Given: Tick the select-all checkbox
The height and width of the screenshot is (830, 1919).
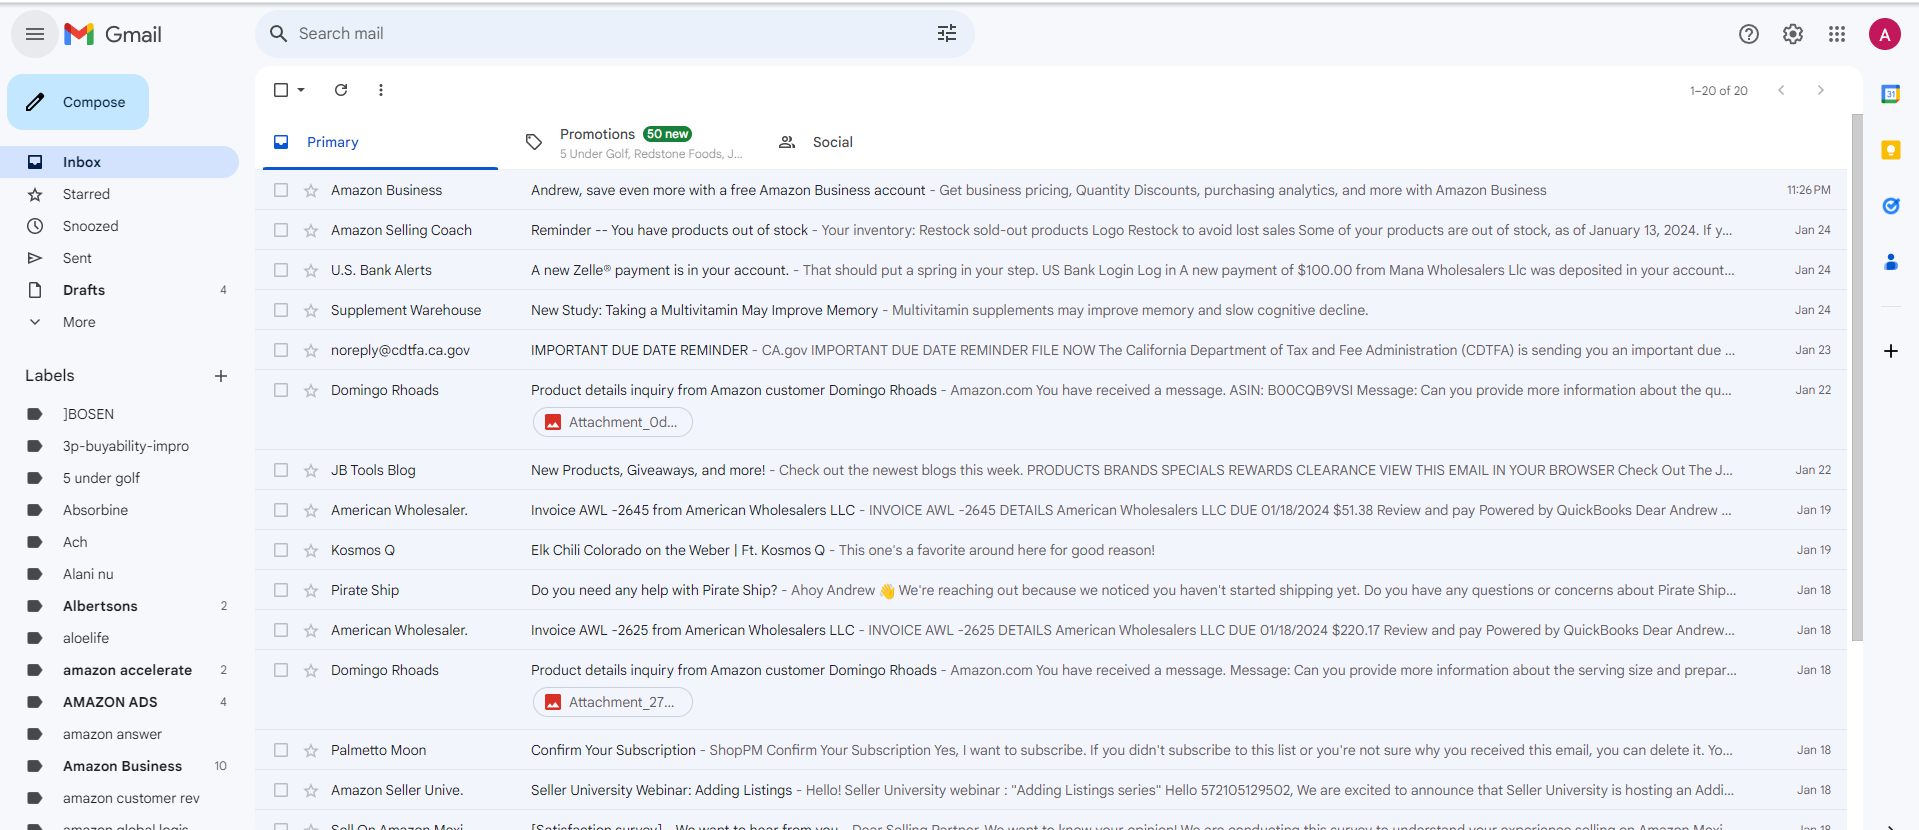Looking at the screenshot, I should (x=281, y=90).
